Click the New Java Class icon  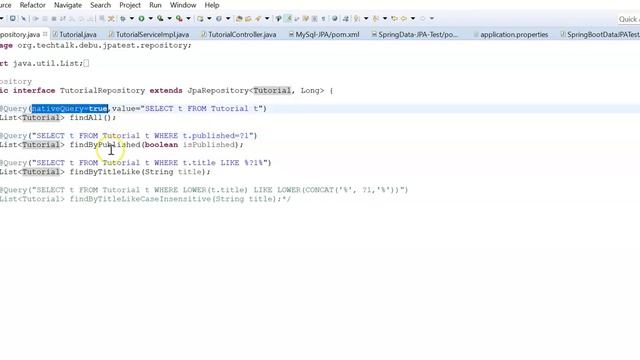[x=219, y=18]
